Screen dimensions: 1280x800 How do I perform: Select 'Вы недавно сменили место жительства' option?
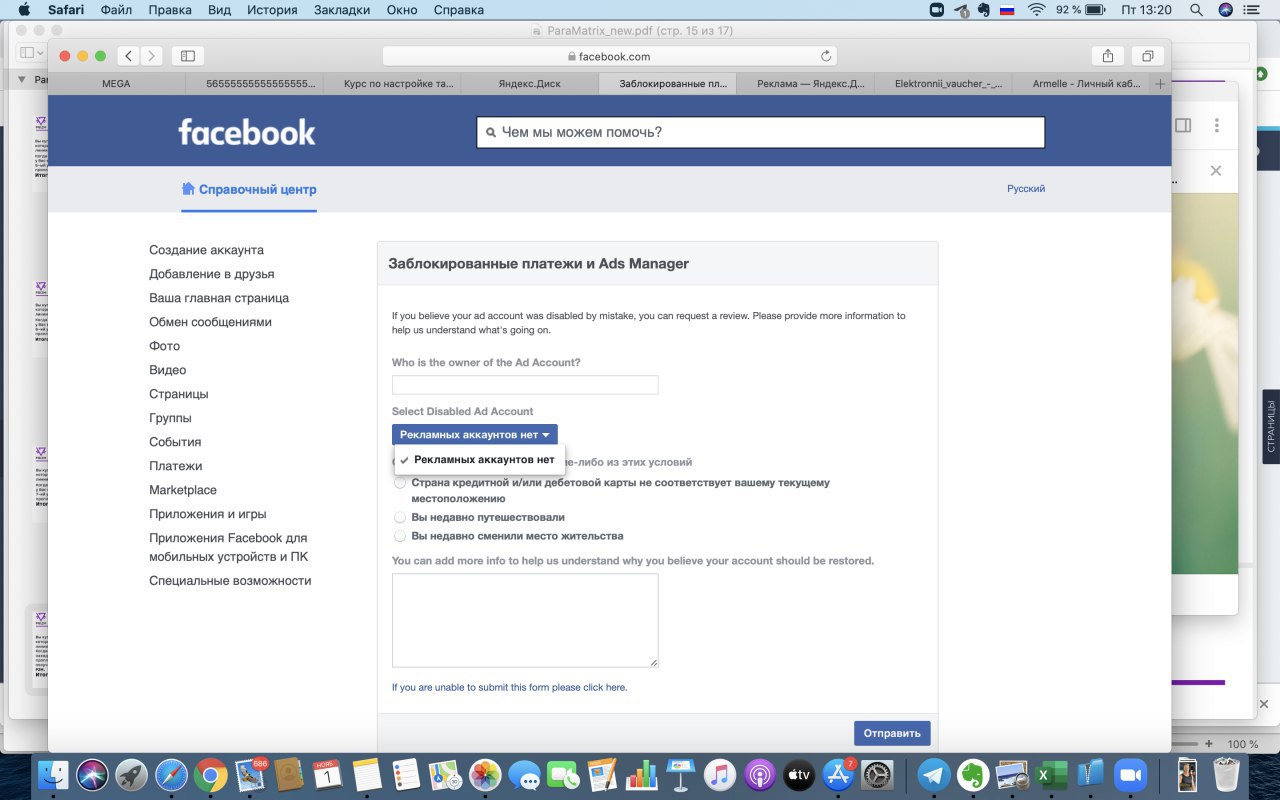[x=400, y=536]
